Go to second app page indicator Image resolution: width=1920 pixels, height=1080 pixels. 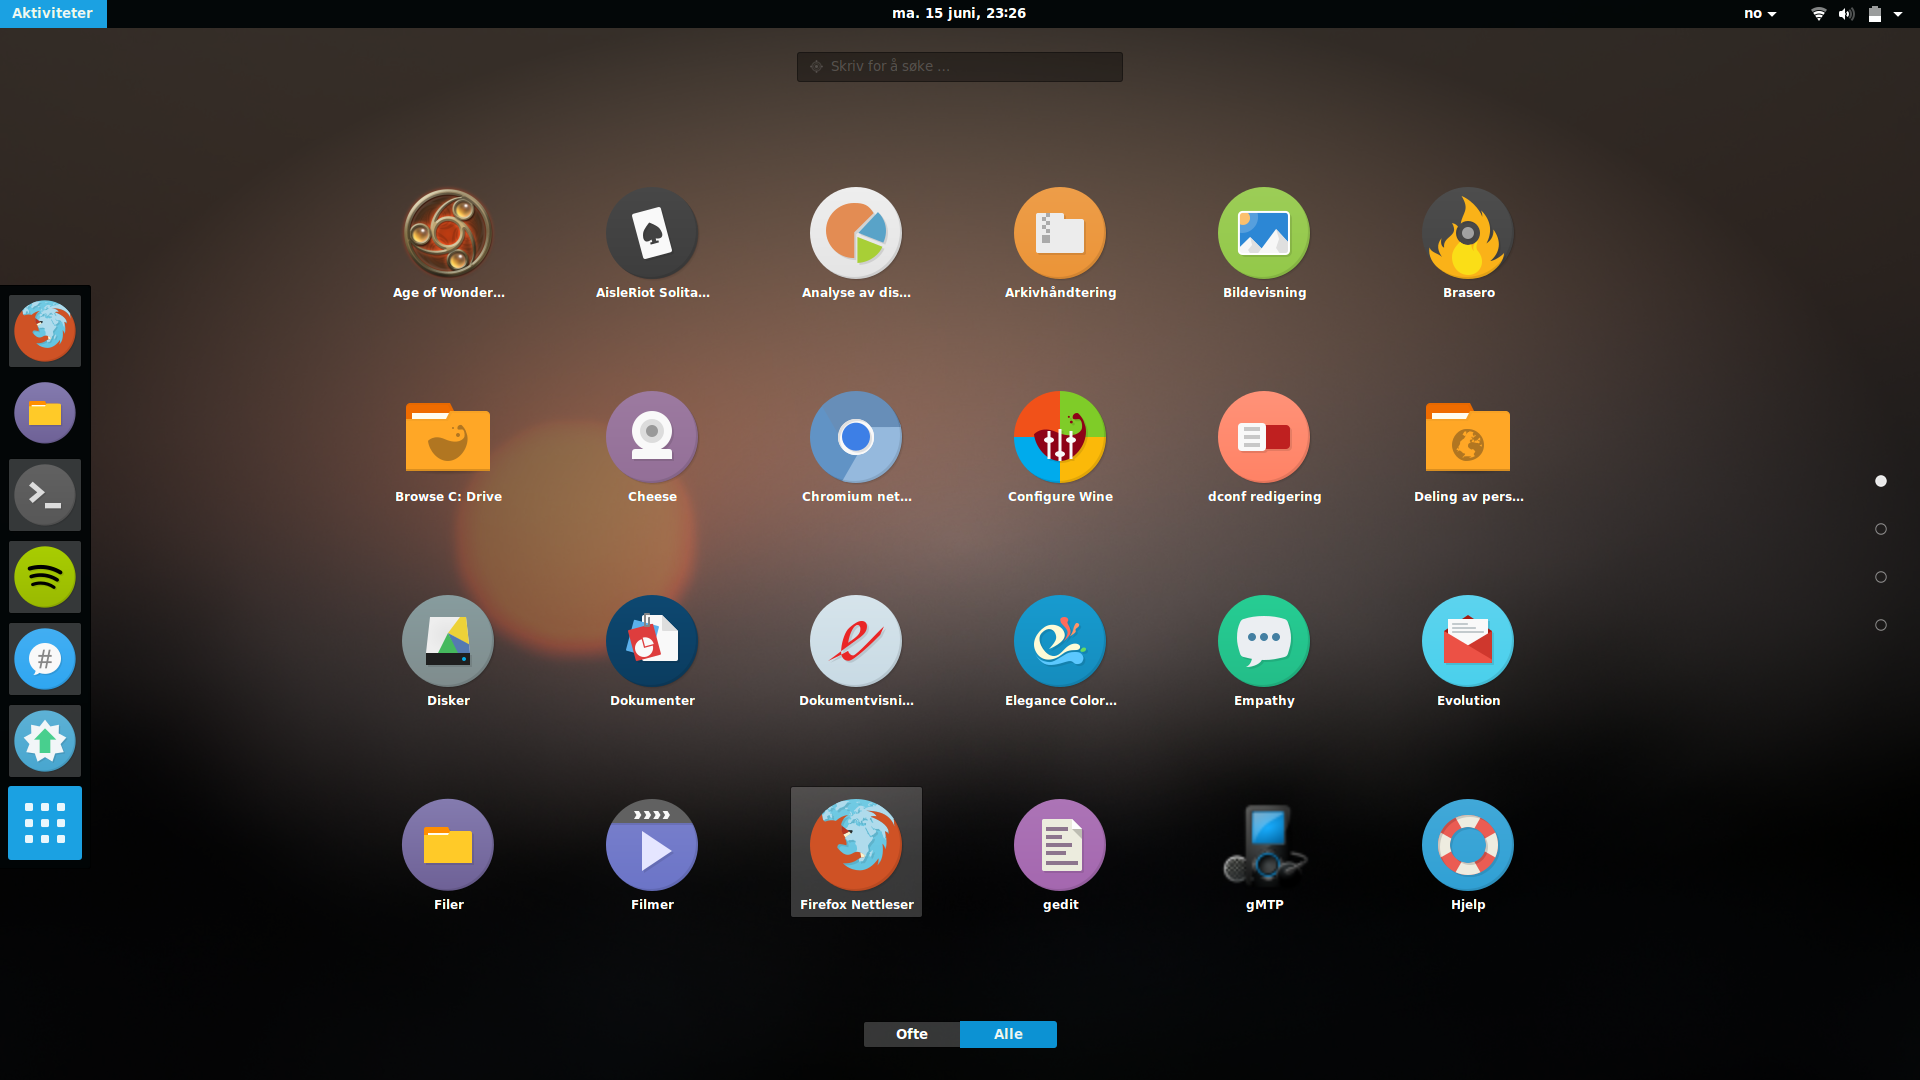1881,529
